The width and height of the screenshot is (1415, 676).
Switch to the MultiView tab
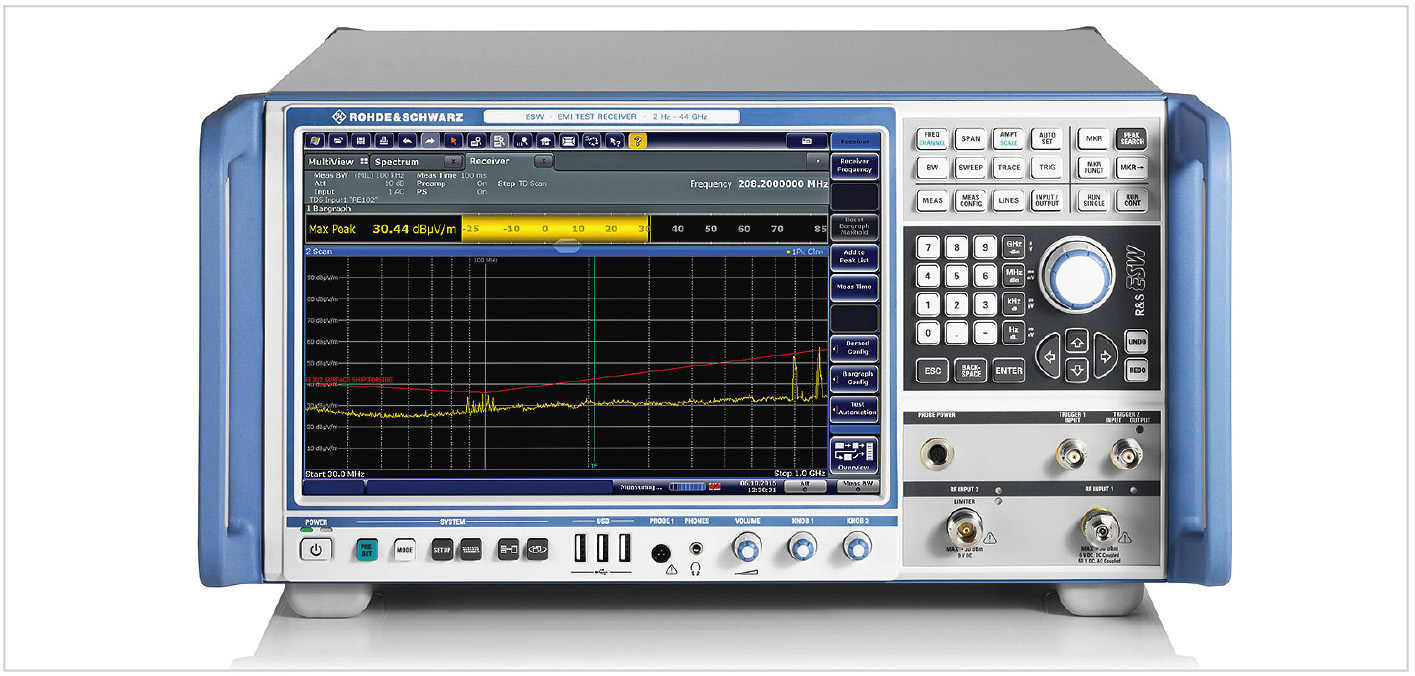337,161
